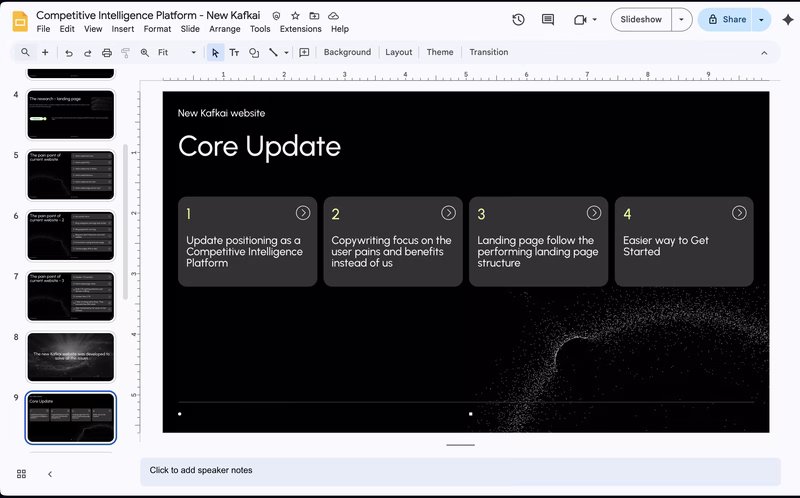
Task: Search the menus magnifier icon
Action: (25, 52)
